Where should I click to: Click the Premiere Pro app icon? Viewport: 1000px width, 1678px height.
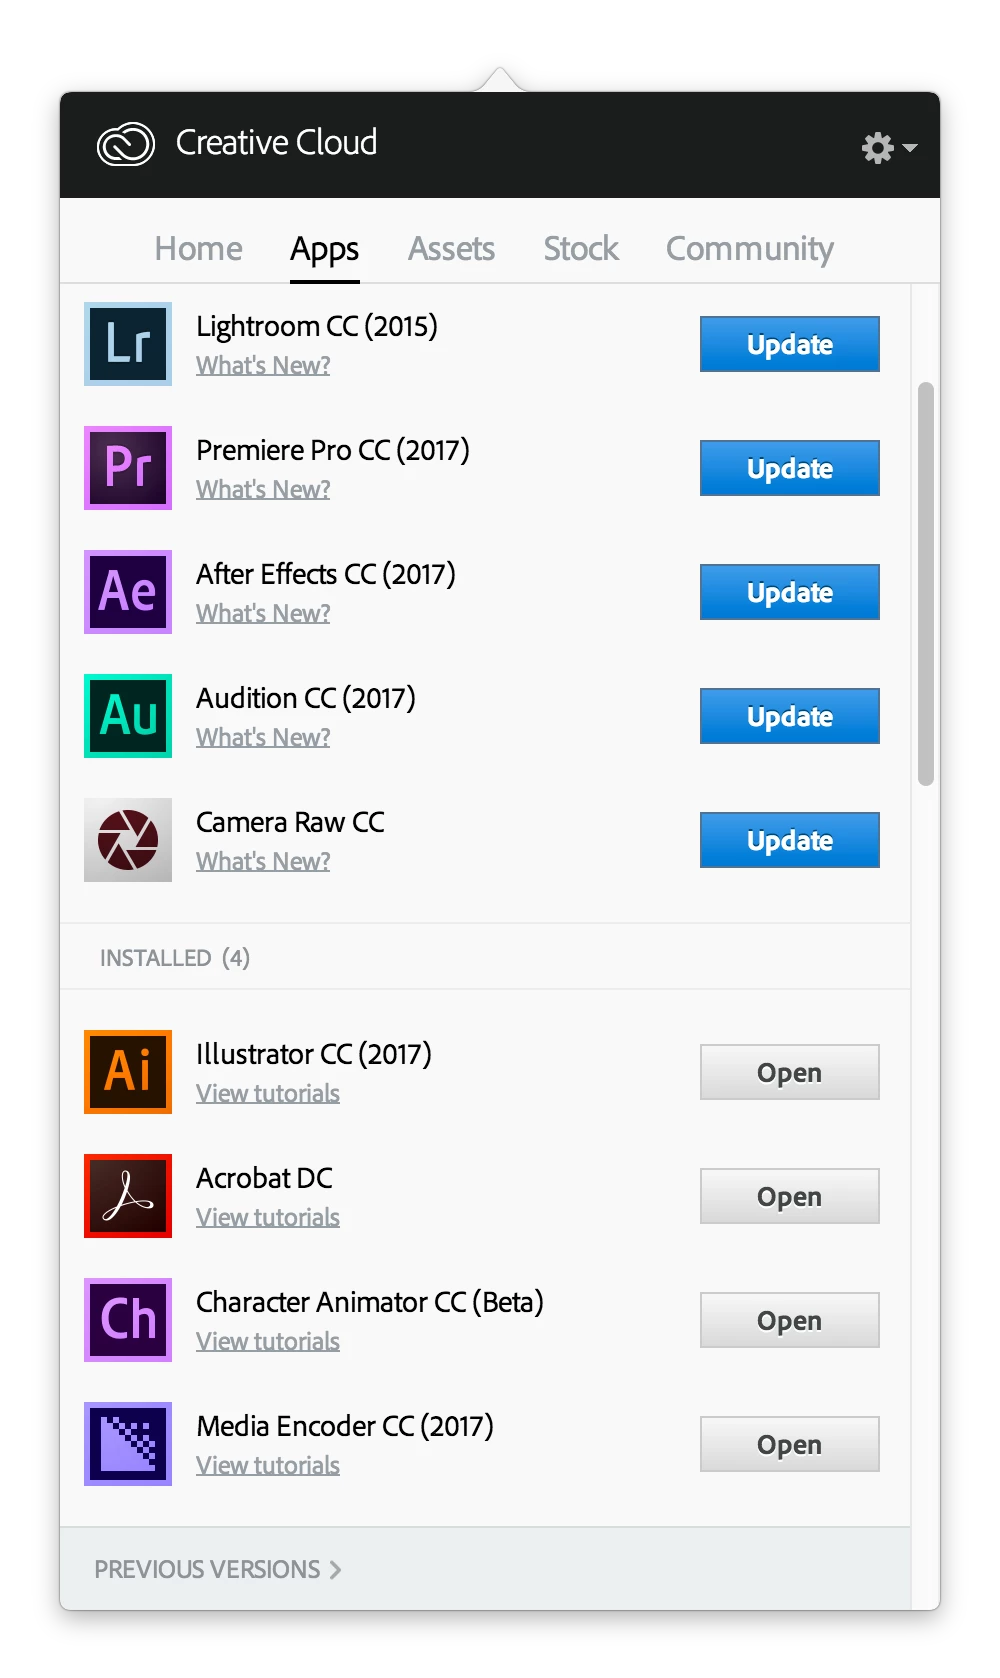128,468
